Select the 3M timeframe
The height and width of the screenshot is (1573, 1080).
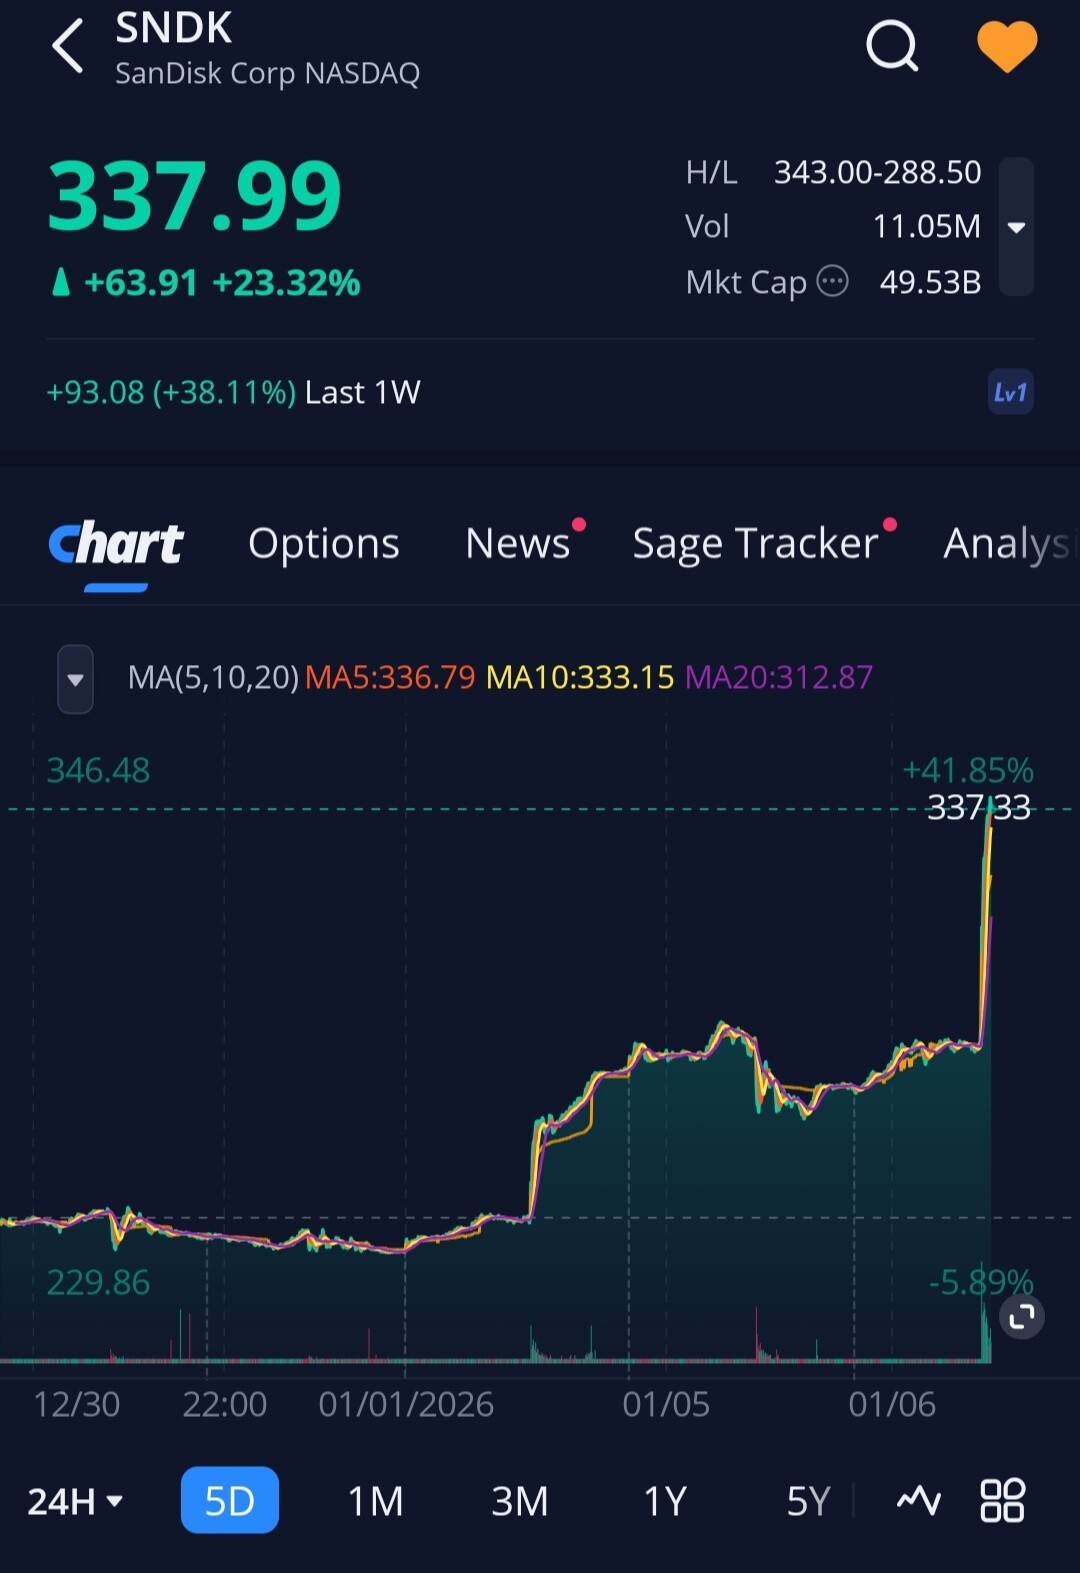(520, 1501)
